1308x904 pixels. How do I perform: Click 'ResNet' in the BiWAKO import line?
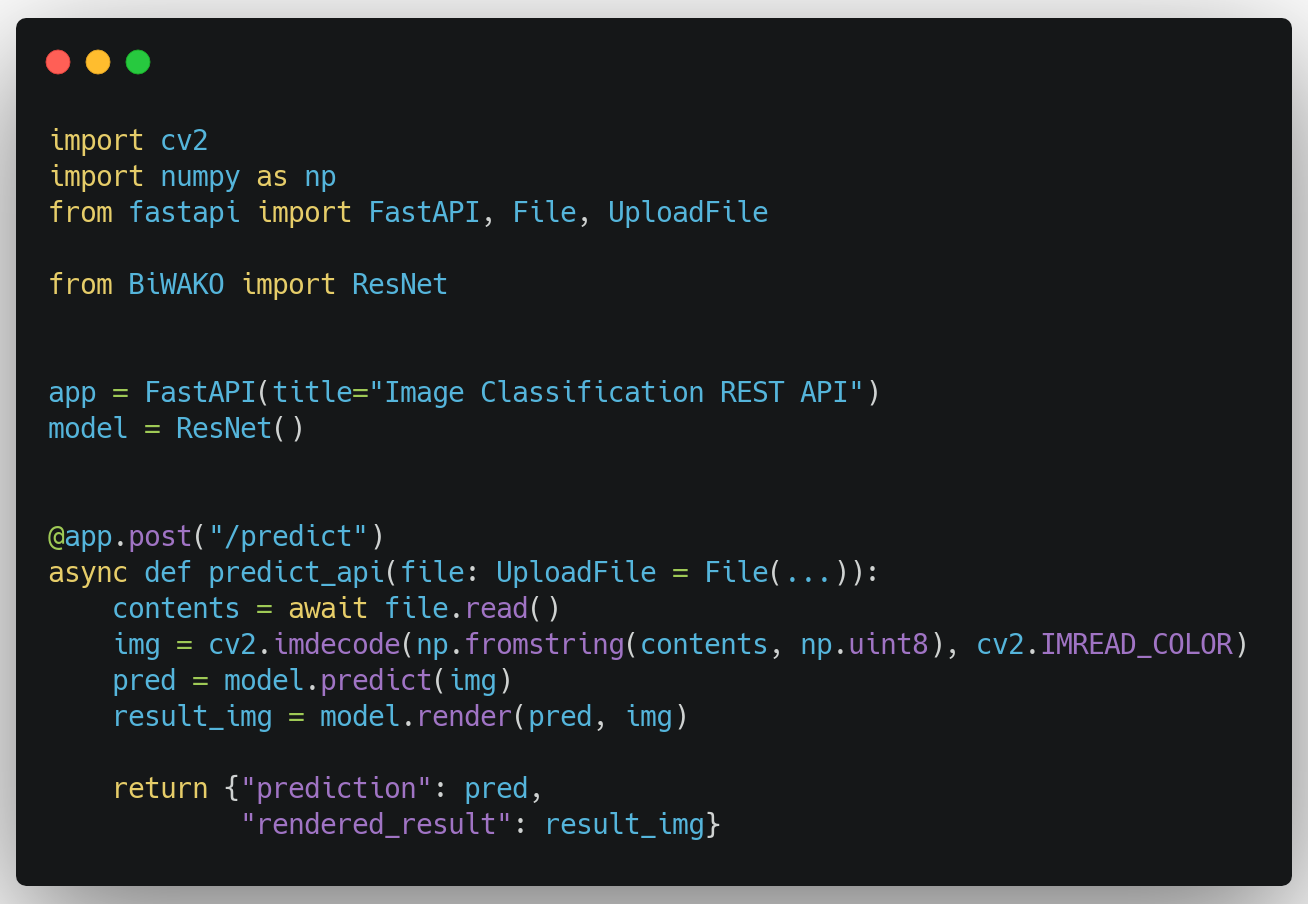pos(400,285)
